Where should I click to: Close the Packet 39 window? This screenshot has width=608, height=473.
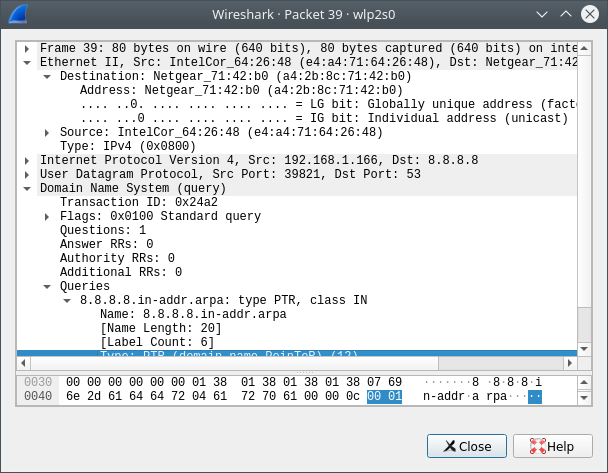click(x=590, y=14)
